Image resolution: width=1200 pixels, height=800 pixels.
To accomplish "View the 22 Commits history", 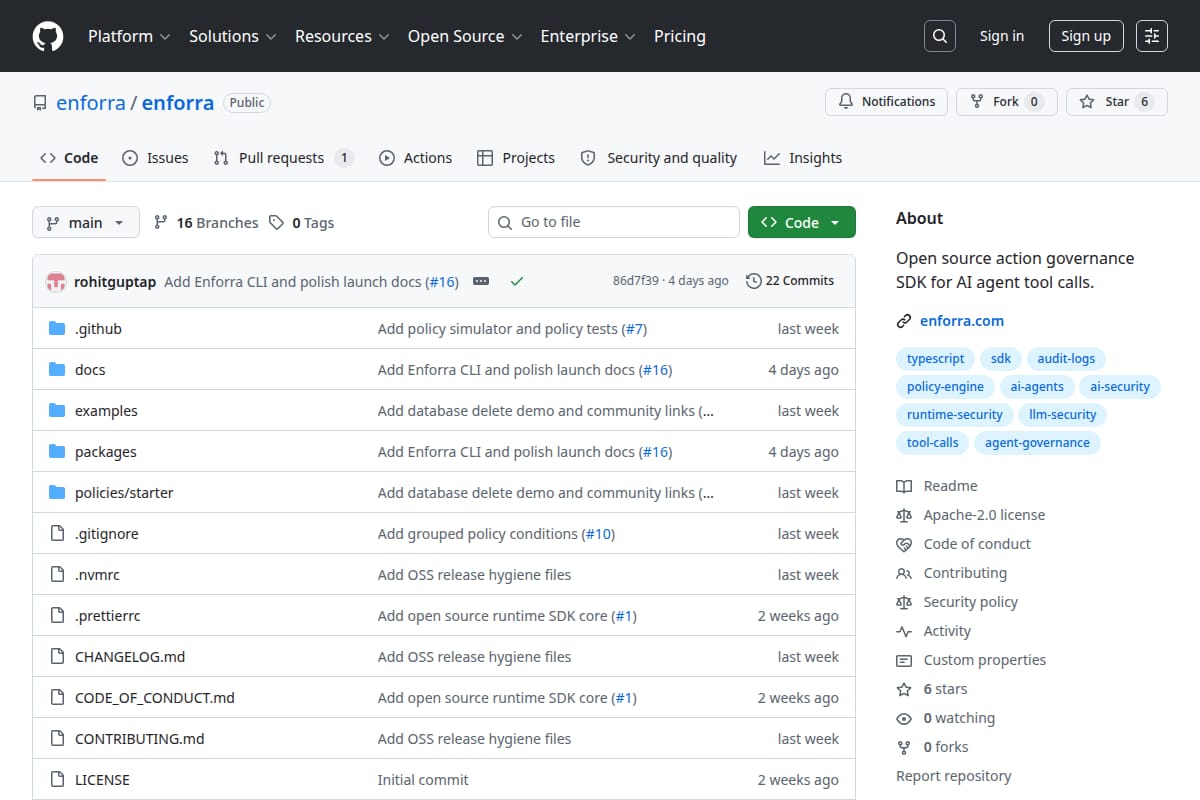I will (790, 281).
